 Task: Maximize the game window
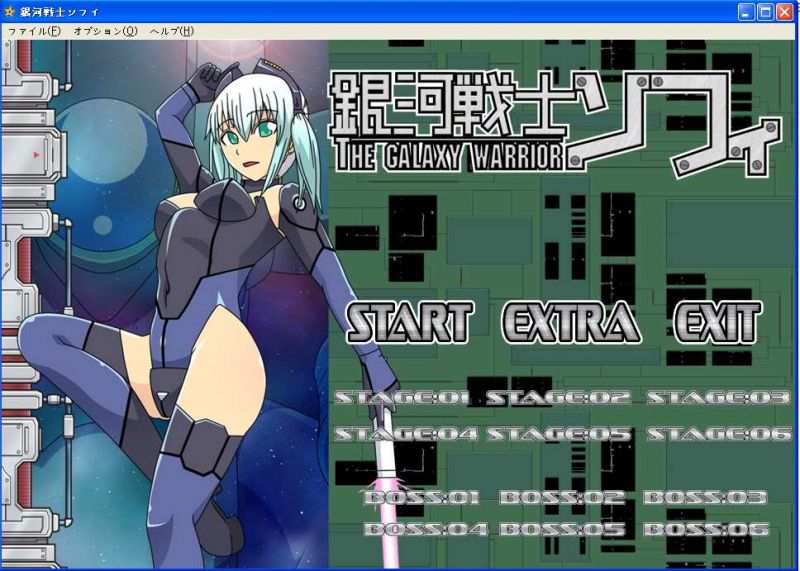pos(765,12)
